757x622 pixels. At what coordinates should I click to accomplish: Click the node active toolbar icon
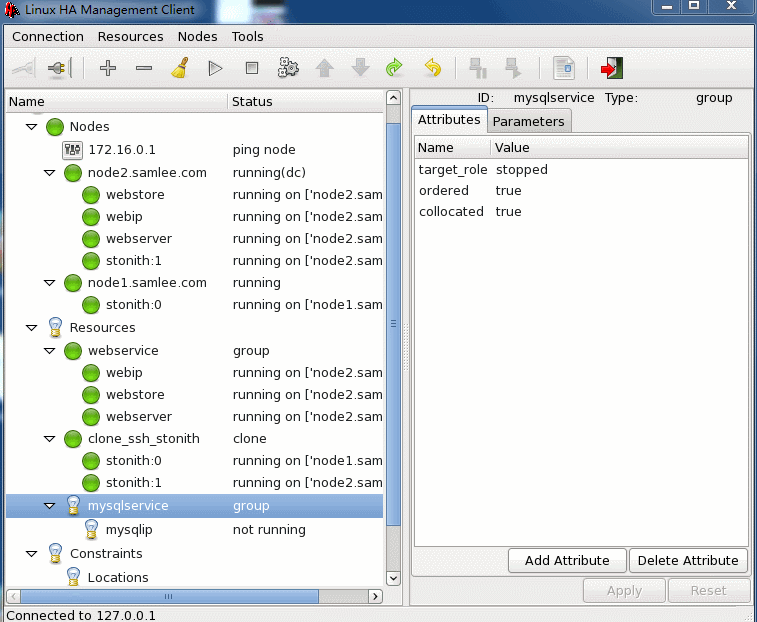coord(514,68)
